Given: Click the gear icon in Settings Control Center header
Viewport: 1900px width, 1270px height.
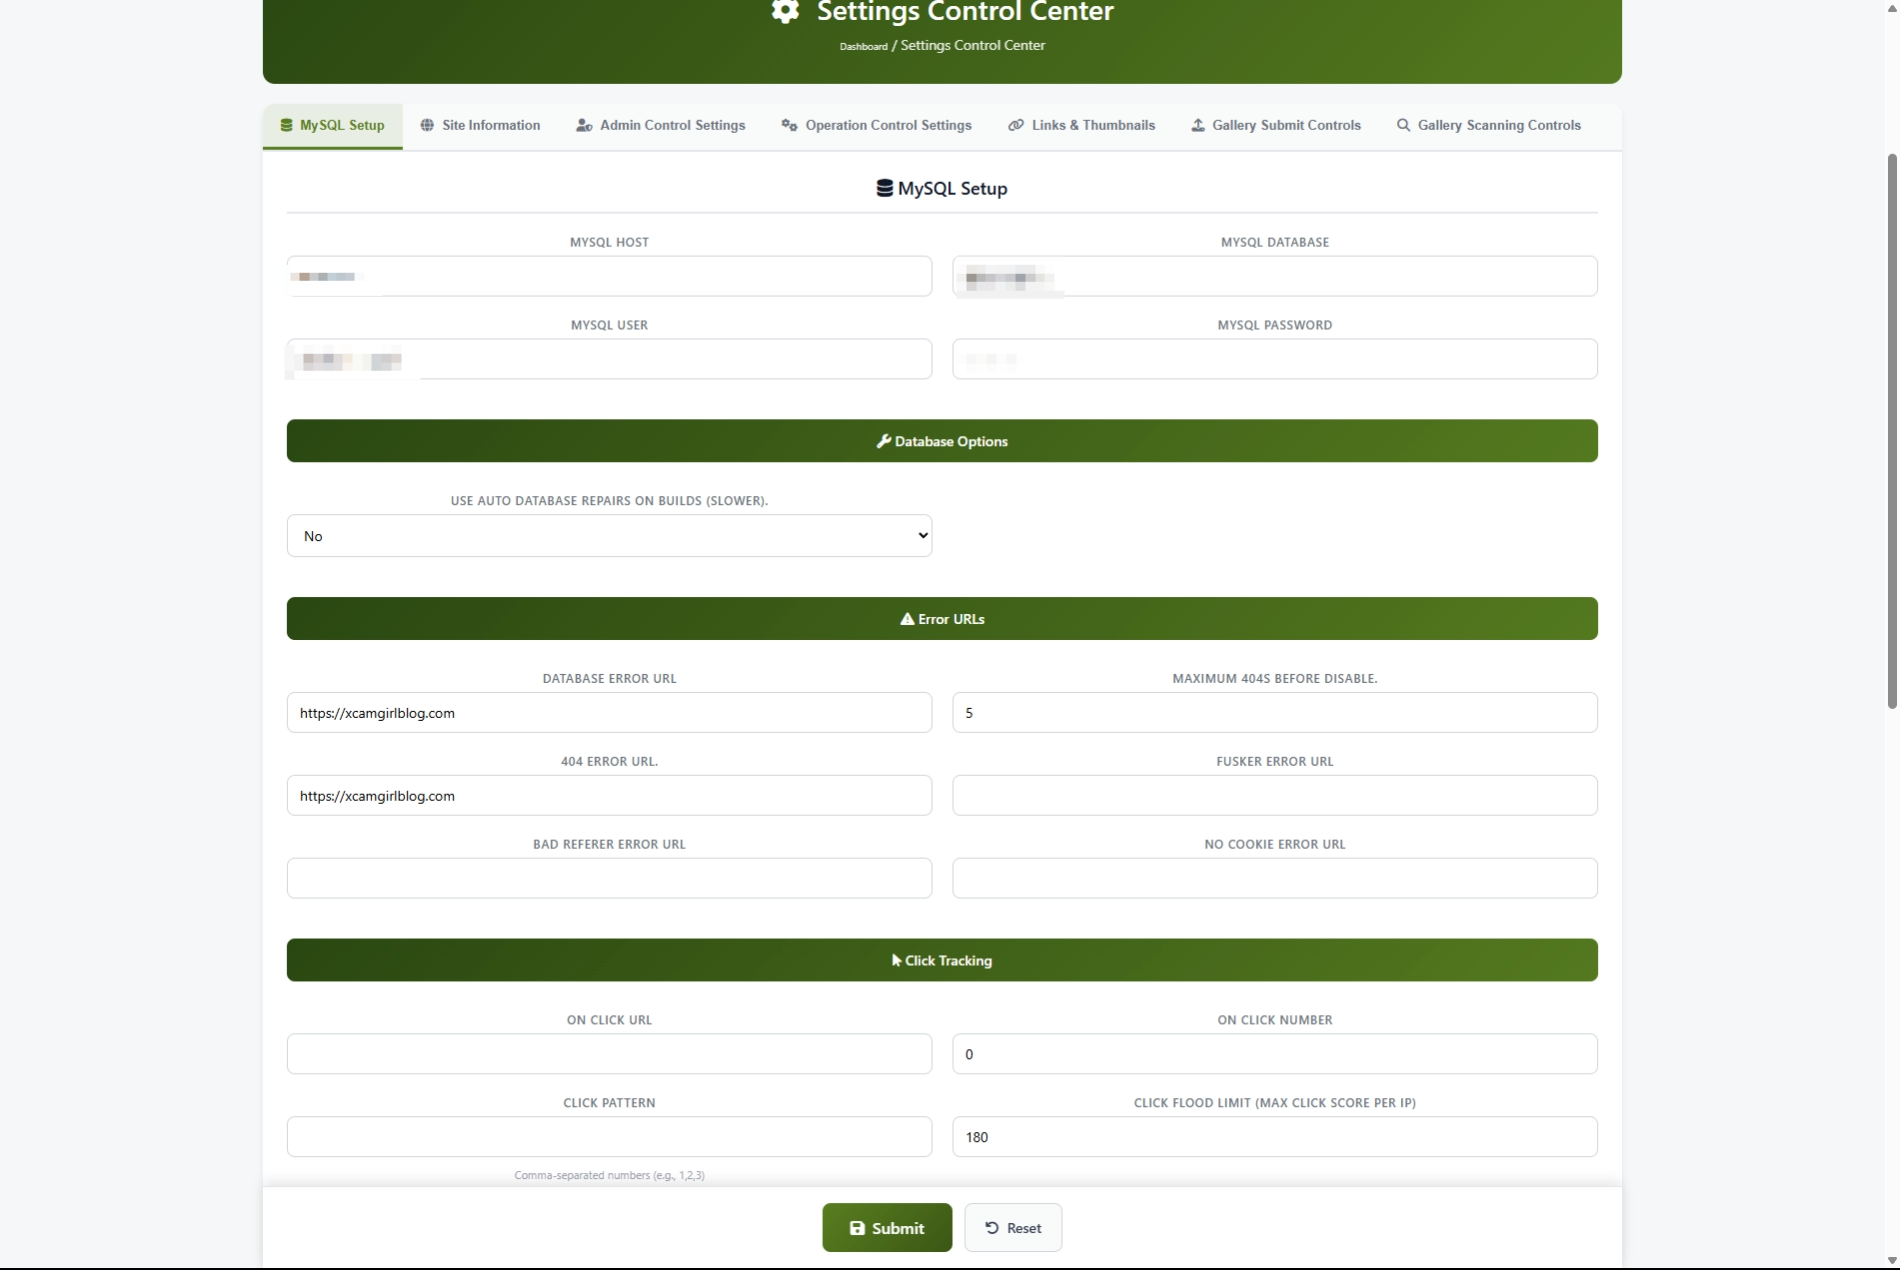Looking at the screenshot, I should click(785, 12).
